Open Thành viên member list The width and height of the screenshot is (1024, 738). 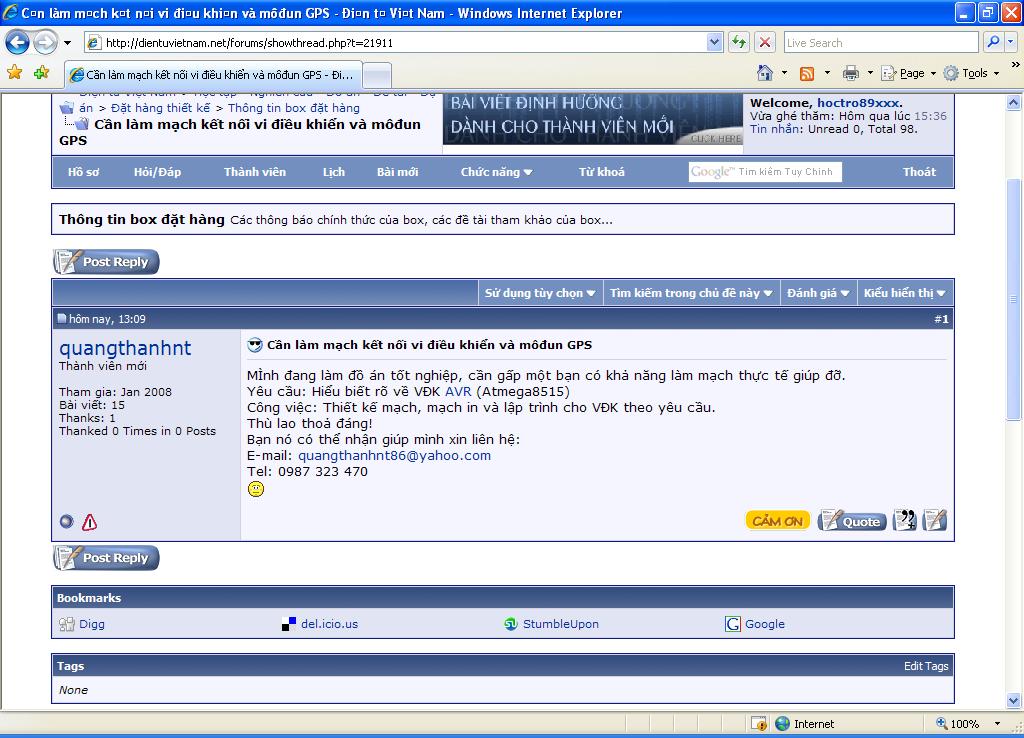pos(255,172)
